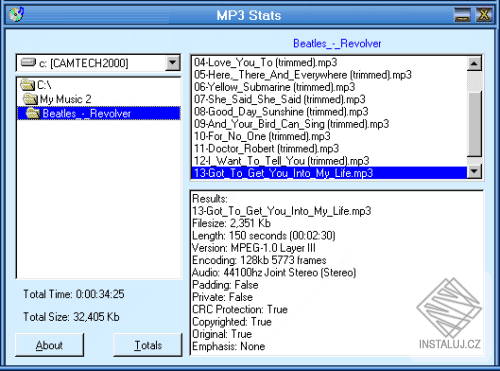The width and height of the screenshot is (500, 371).
Task: Click the Beatles_-_Revolver open folder icon
Action: click(x=33, y=113)
